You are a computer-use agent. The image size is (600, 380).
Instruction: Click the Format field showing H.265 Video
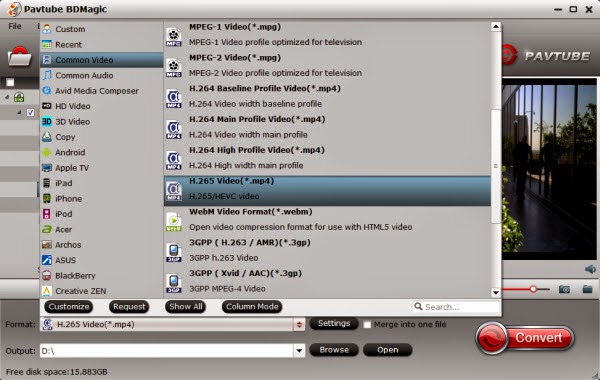pyautogui.click(x=167, y=325)
